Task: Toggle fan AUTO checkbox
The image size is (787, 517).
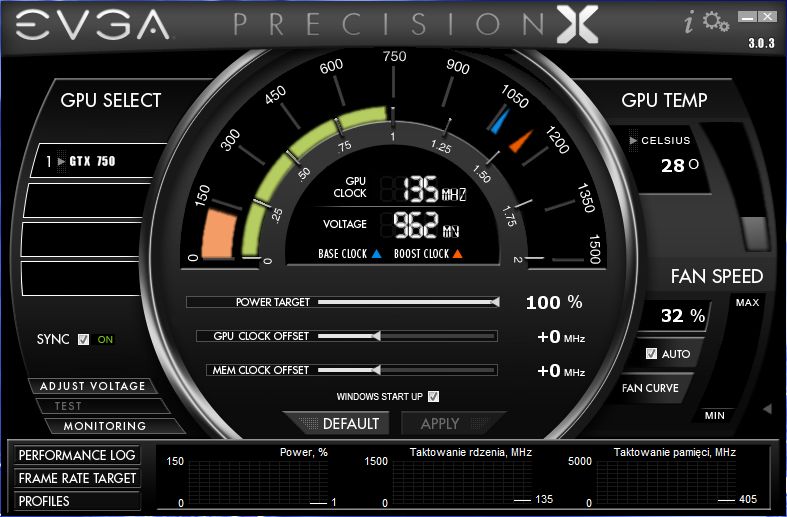Action: click(651, 353)
